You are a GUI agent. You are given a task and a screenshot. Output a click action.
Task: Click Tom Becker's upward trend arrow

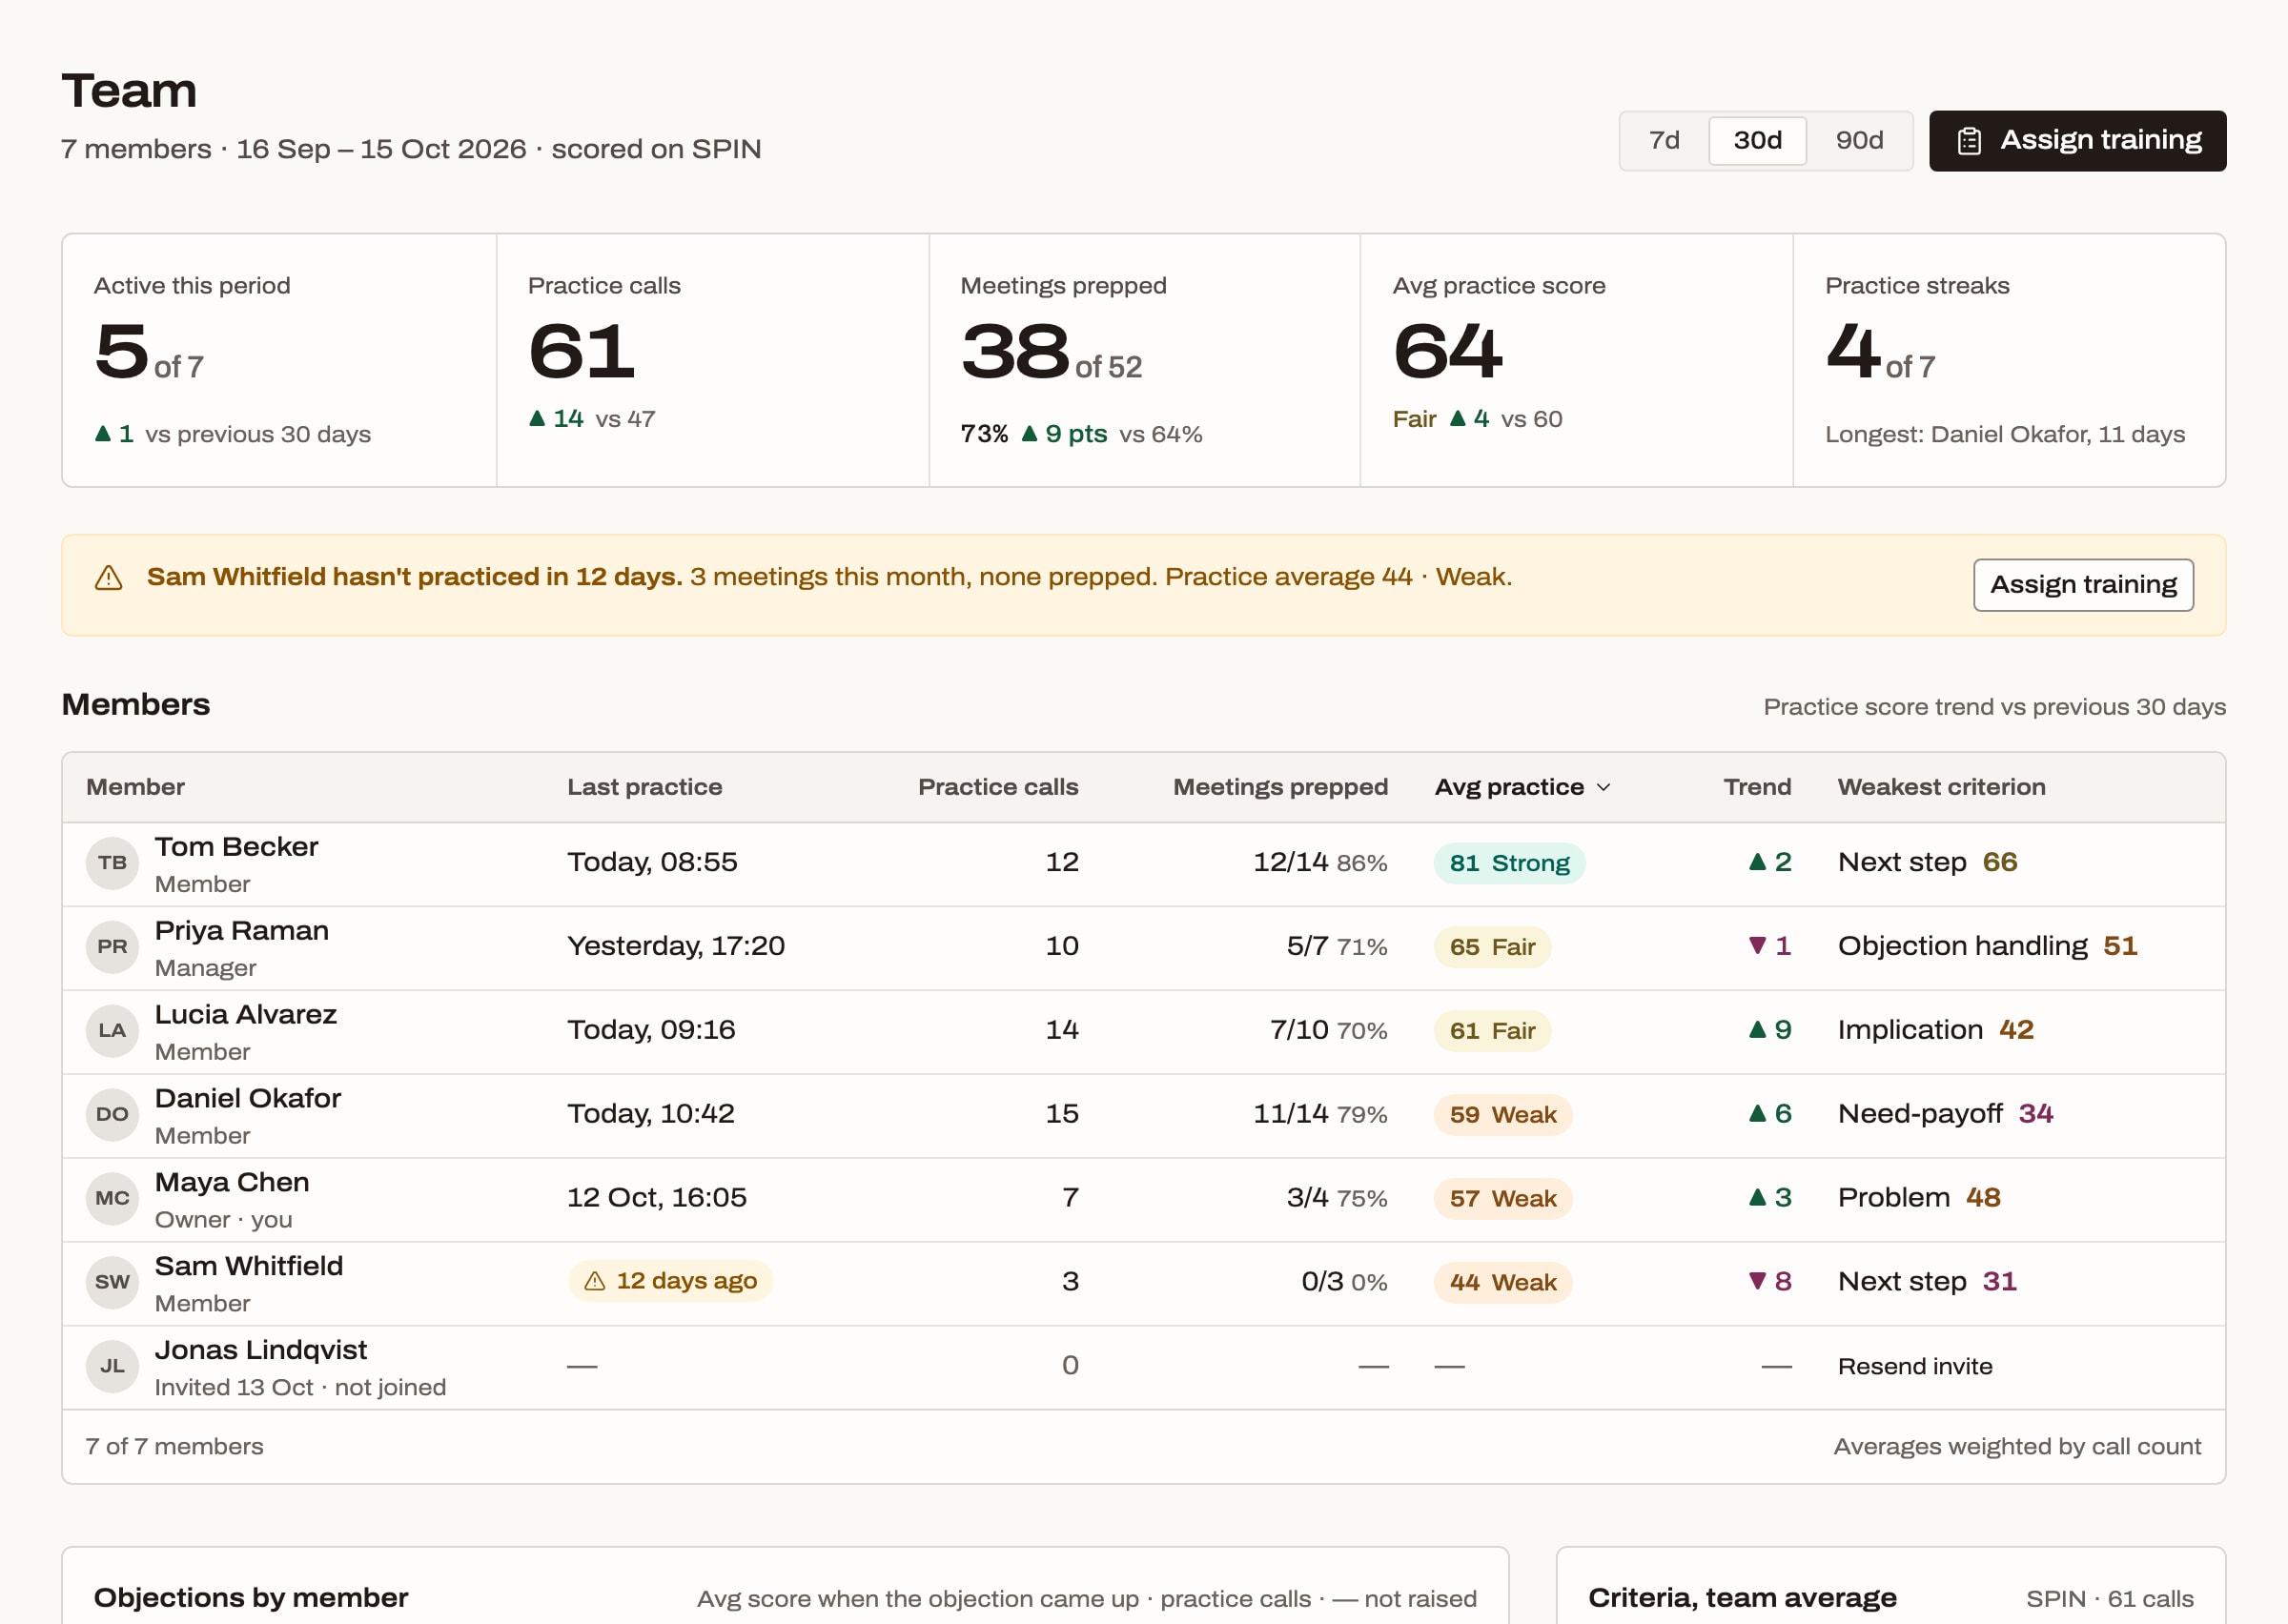coord(1757,861)
